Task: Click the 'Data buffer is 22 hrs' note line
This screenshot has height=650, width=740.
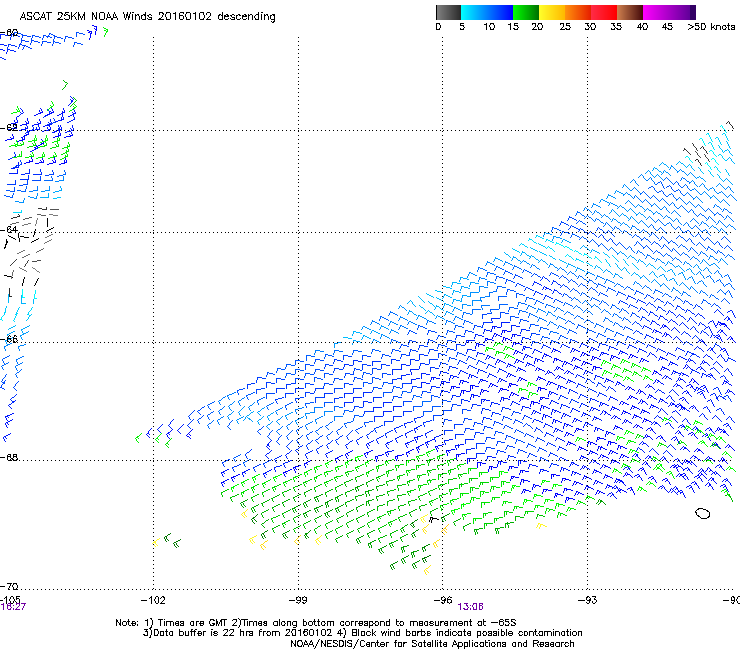Action: (362, 633)
